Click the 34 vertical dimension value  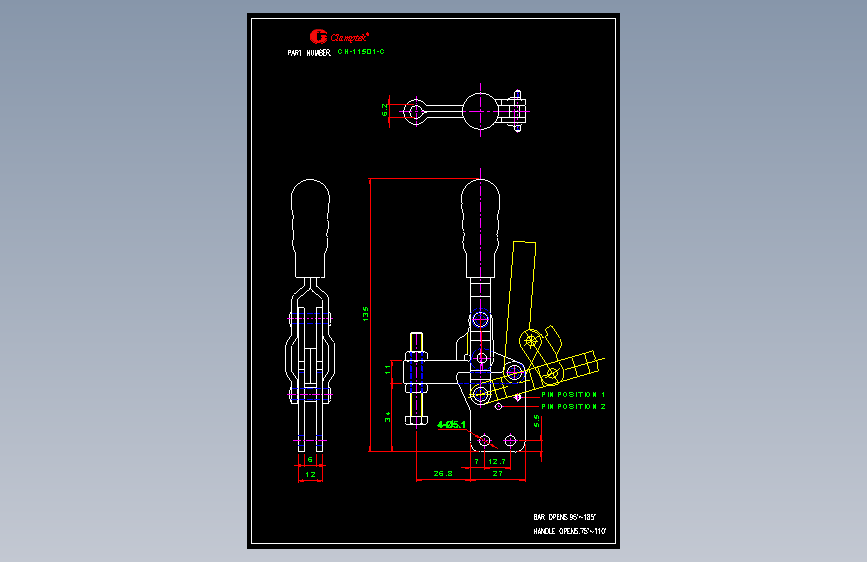pos(387,417)
